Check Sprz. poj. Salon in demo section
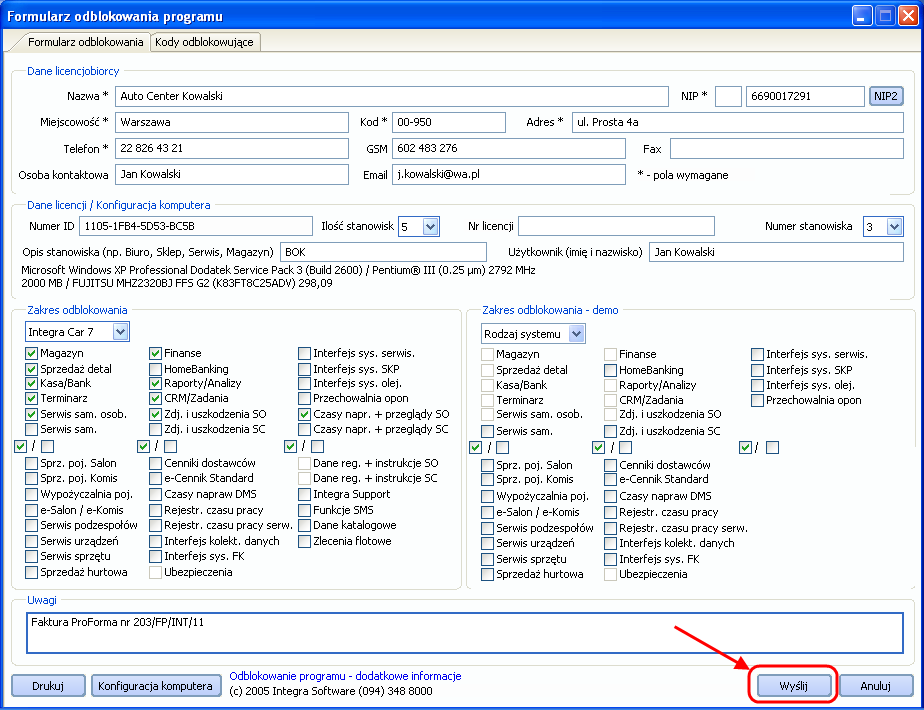 click(x=488, y=465)
